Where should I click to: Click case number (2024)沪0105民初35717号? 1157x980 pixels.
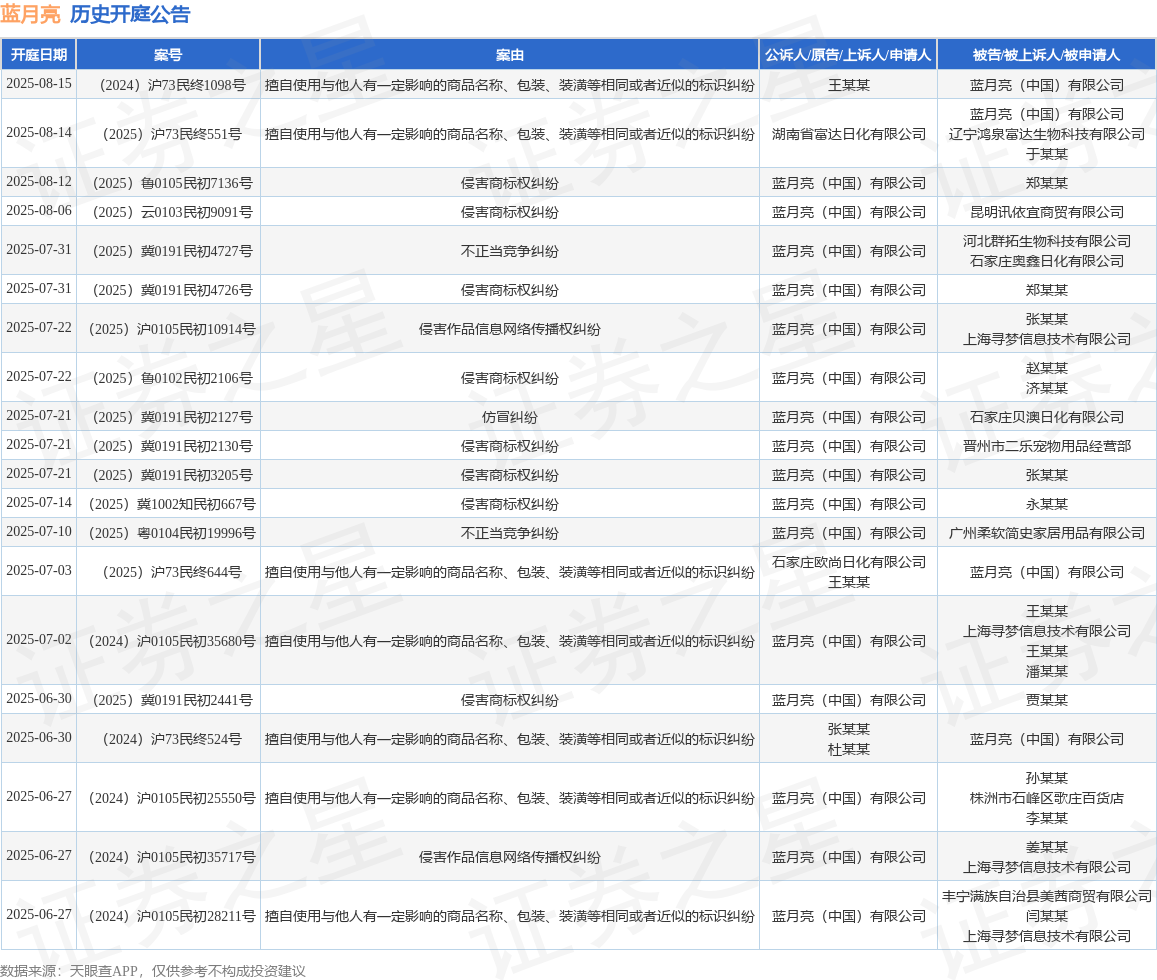167,857
